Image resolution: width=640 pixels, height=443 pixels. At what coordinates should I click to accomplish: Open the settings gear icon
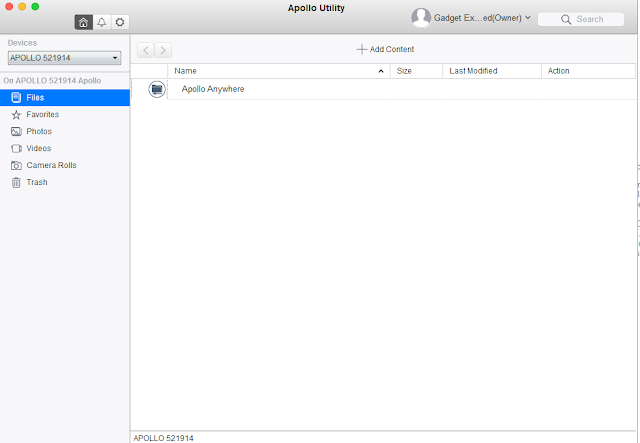coord(120,22)
